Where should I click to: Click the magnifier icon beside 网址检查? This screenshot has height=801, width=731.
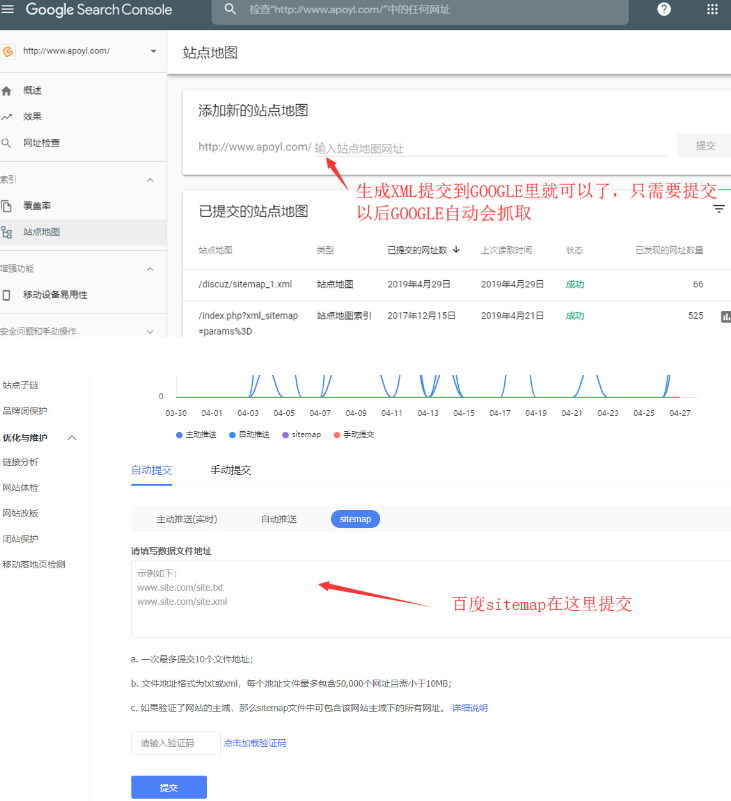[x=6, y=143]
